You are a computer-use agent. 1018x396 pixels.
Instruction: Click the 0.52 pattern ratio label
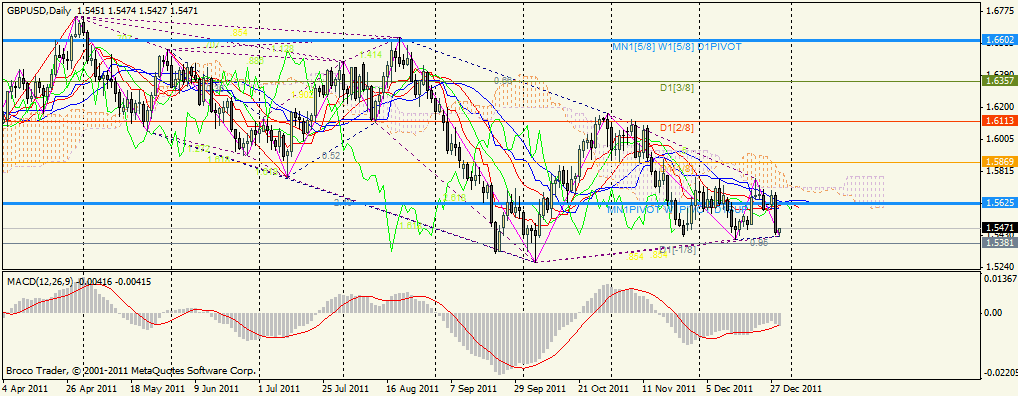tap(330, 156)
